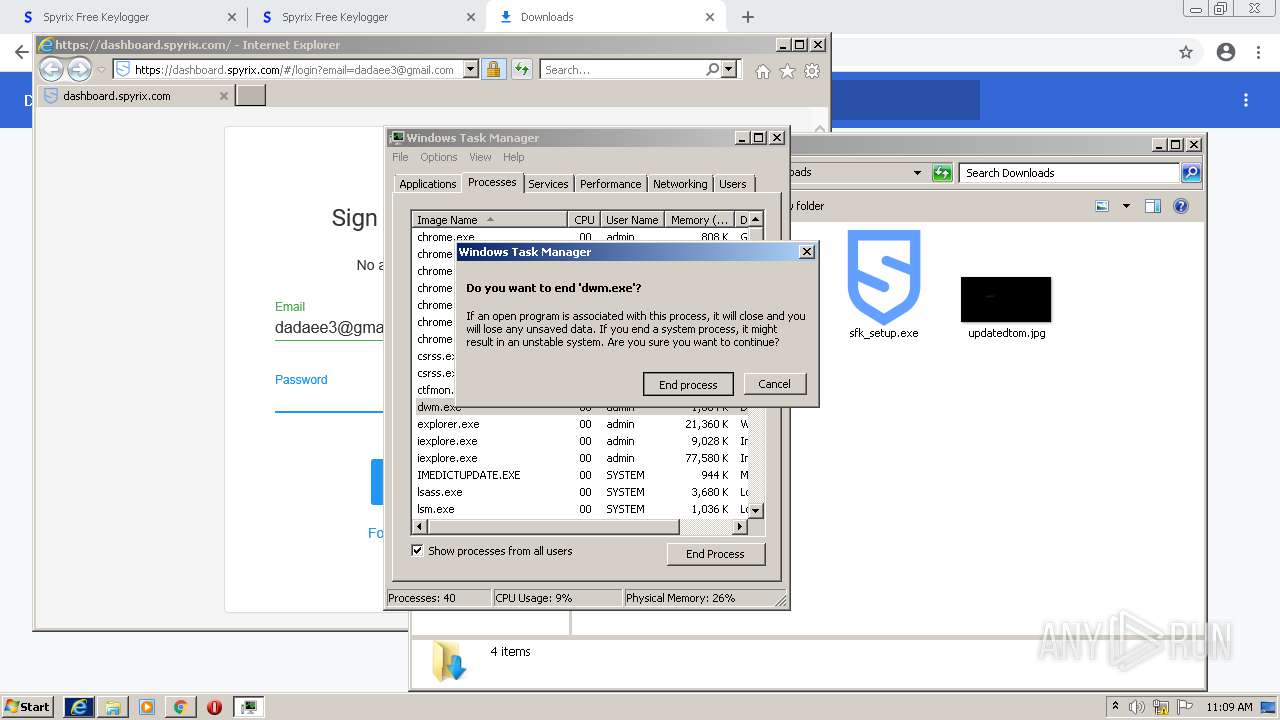Image resolution: width=1280 pixels, height=720 pixels.
Task: Click Chrome bookmark star icon
Action: coord(1186,52)
